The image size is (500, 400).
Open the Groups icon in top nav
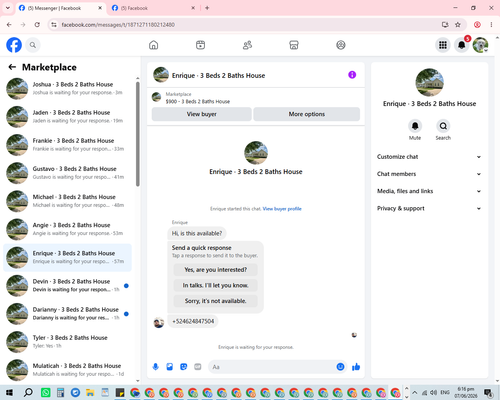pos(341,45)
